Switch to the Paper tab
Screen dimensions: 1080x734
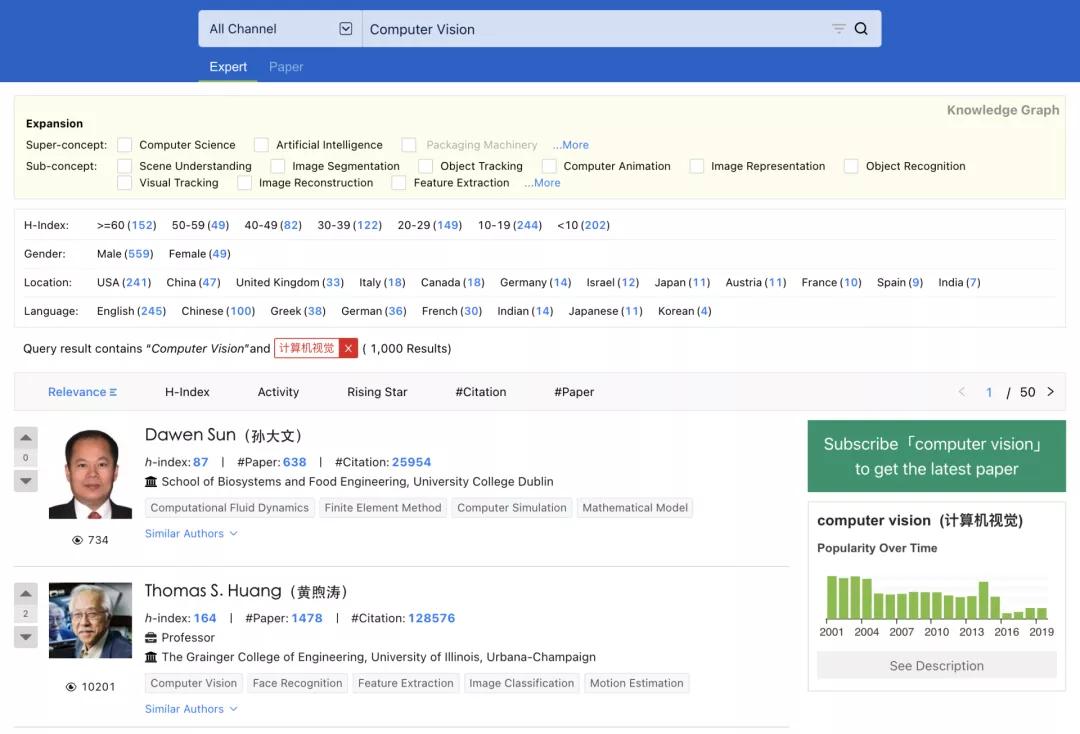[286, 67]
